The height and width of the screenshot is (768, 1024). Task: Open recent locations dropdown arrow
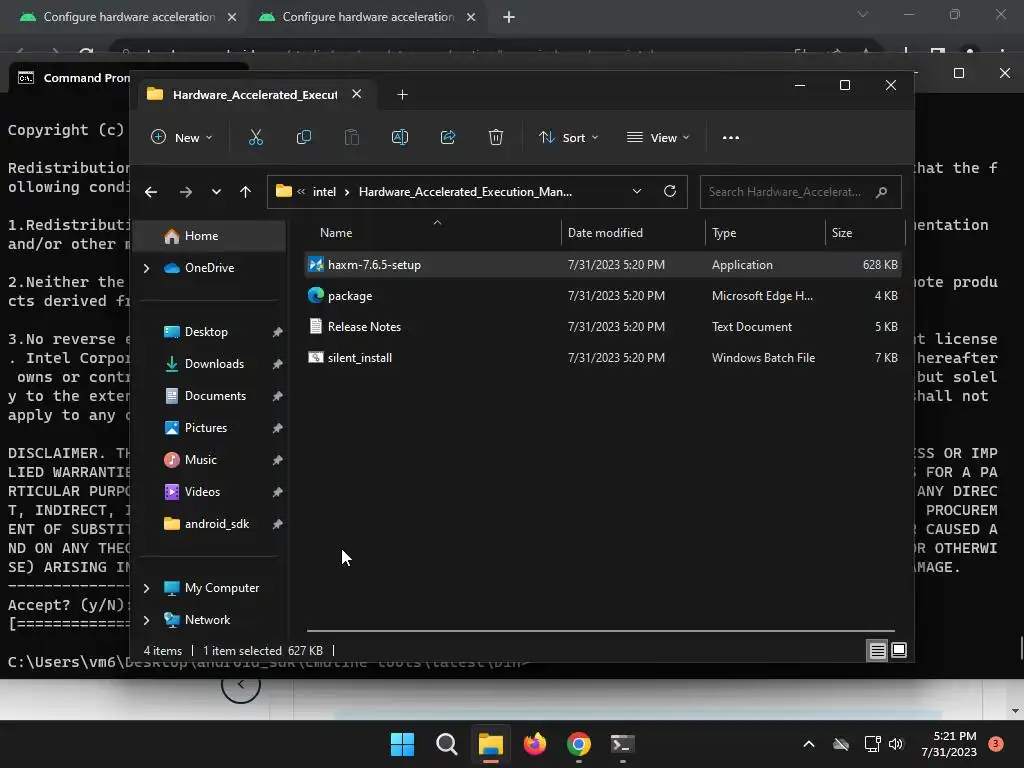pos(216,192)
